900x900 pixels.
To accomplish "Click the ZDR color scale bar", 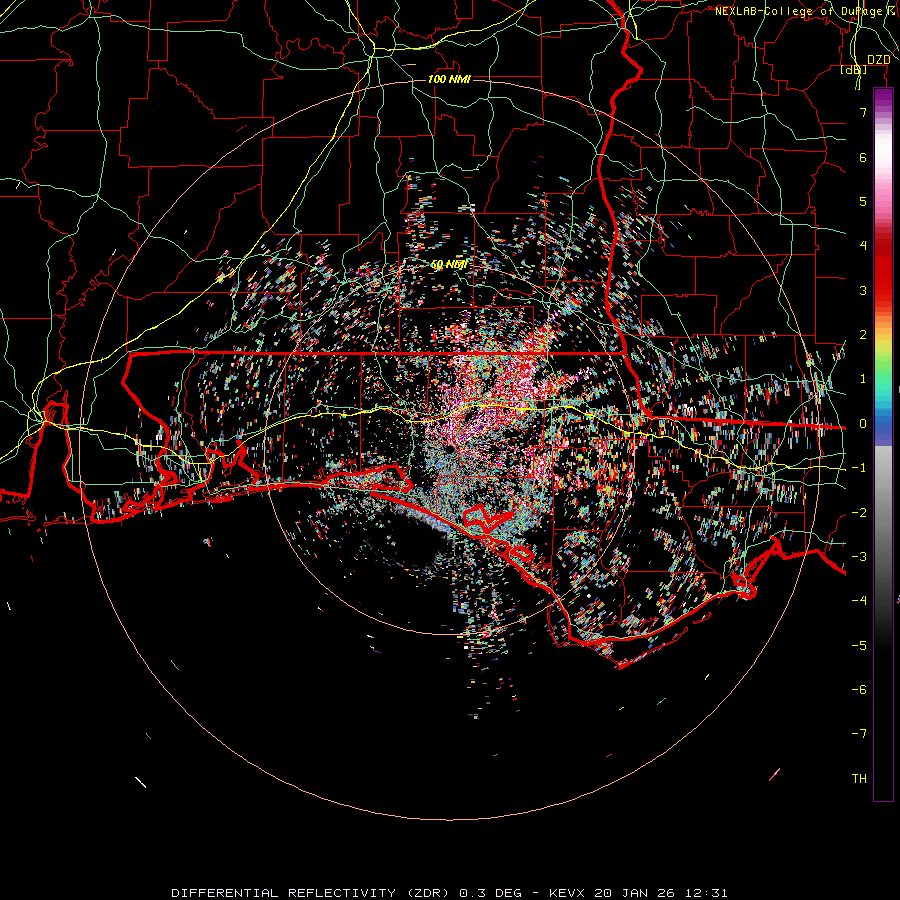I will click(883, 444).
